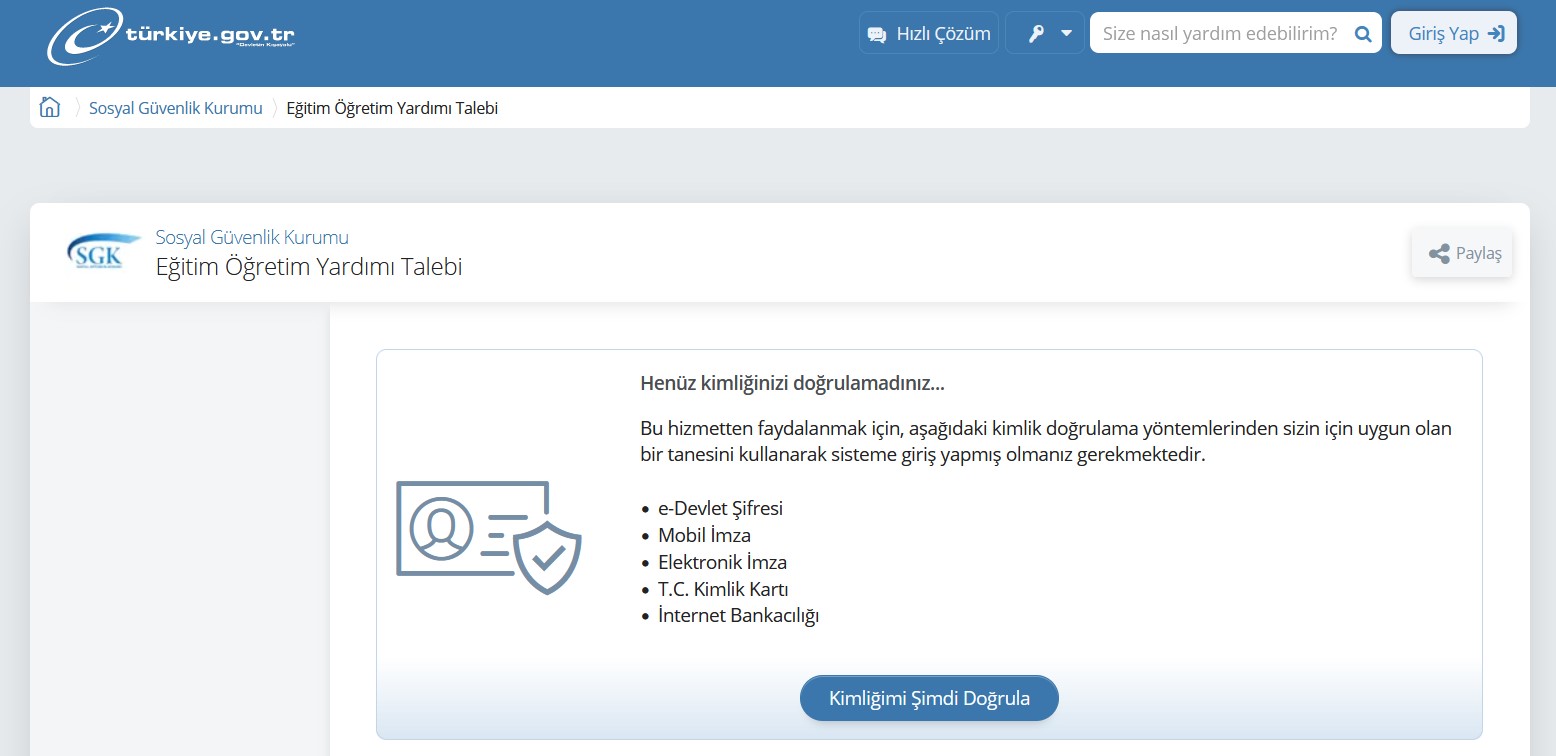Screen dimensions: 1556x756
Task: Open Sosyal Güvenlik Kurumu link above service title
Action: pos(252,237)
